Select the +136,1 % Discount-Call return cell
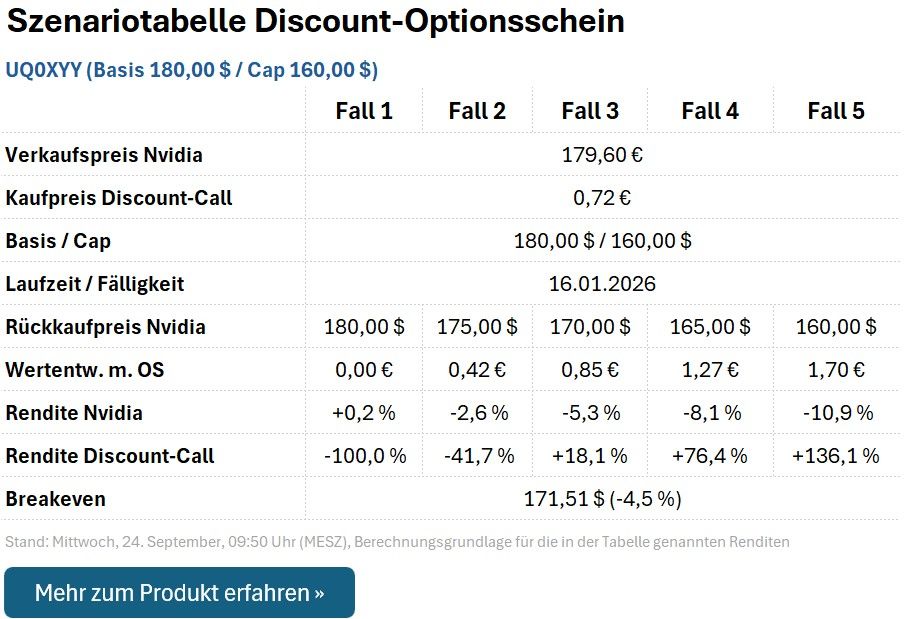This screenshot has height=619, width=909. pos(836,456)
